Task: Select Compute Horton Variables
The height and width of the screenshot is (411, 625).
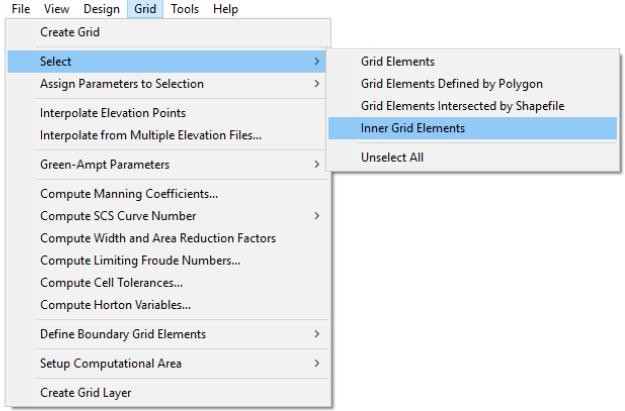Action: pyautogui.click(x=116, y=304)
